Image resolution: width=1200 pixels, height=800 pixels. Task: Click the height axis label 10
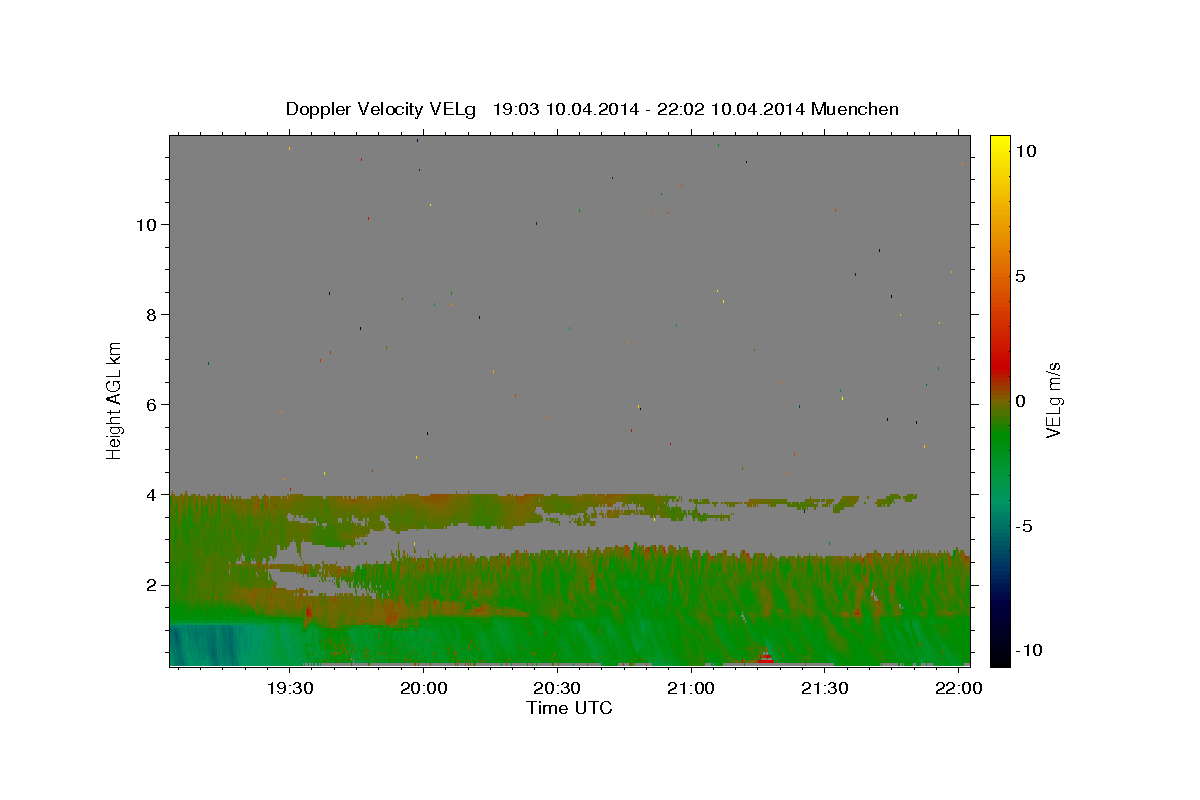148,225
